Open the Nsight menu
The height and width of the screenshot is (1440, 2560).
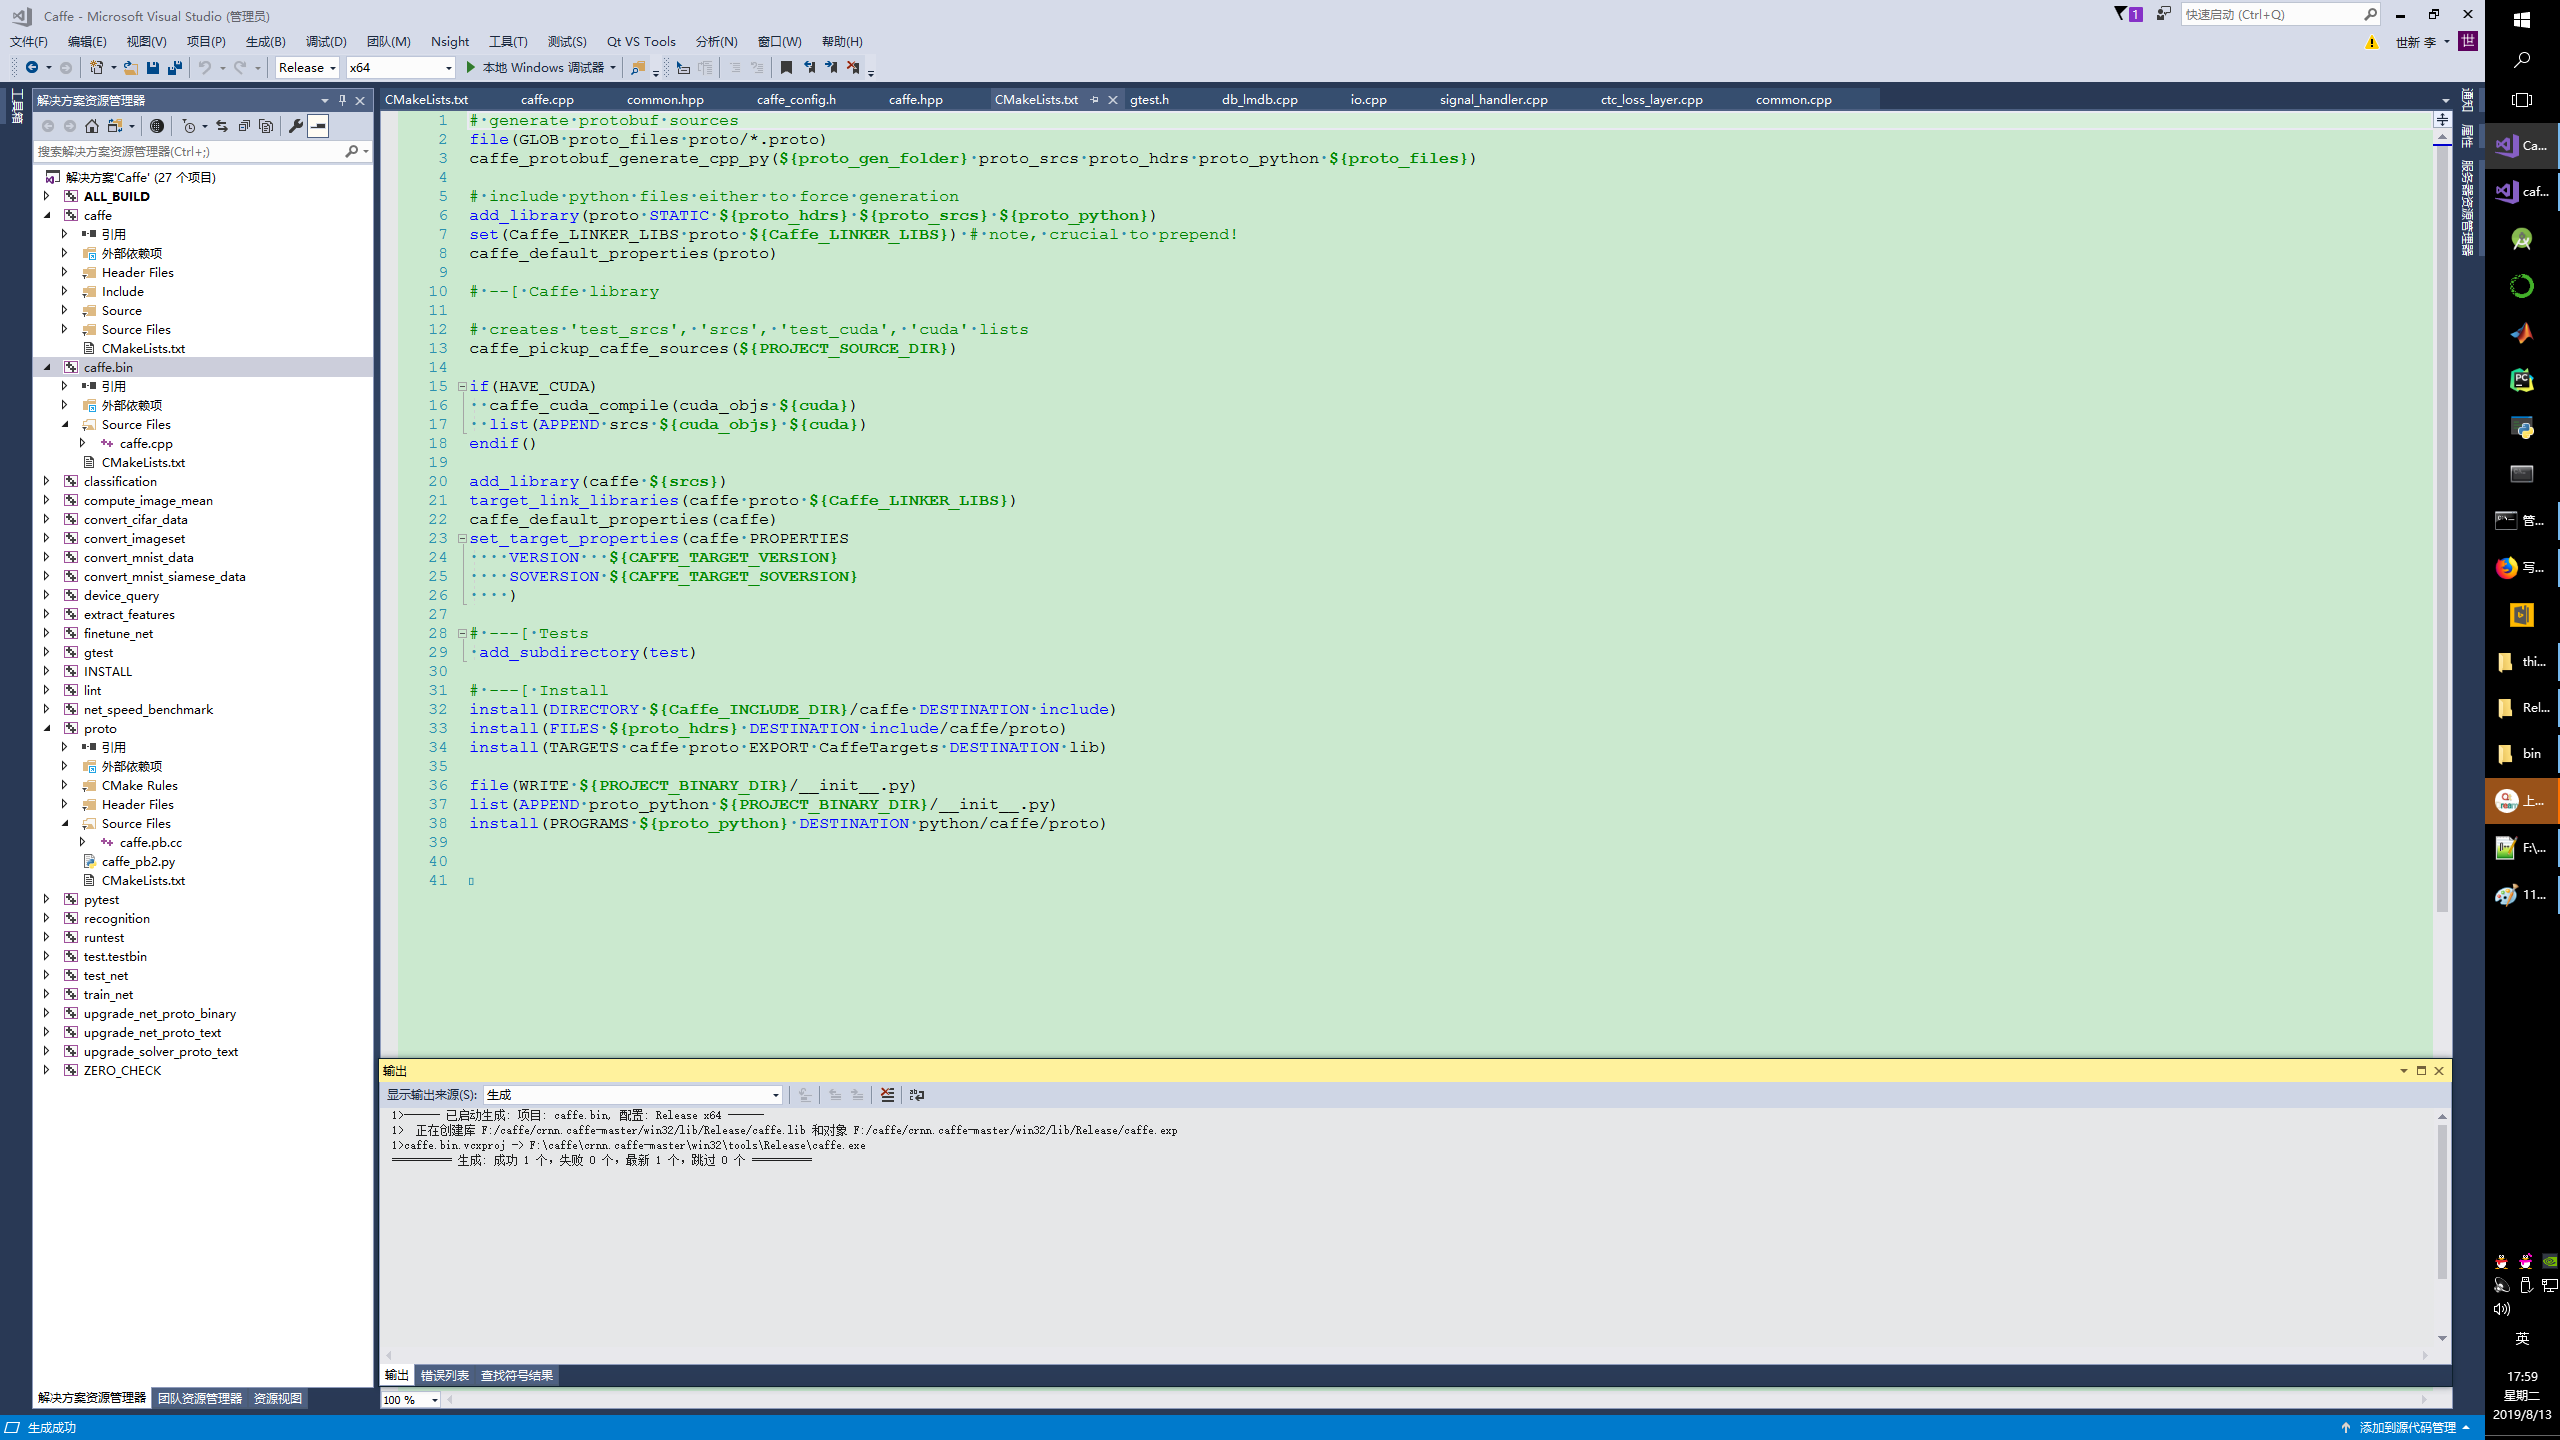tap(449, 41)
